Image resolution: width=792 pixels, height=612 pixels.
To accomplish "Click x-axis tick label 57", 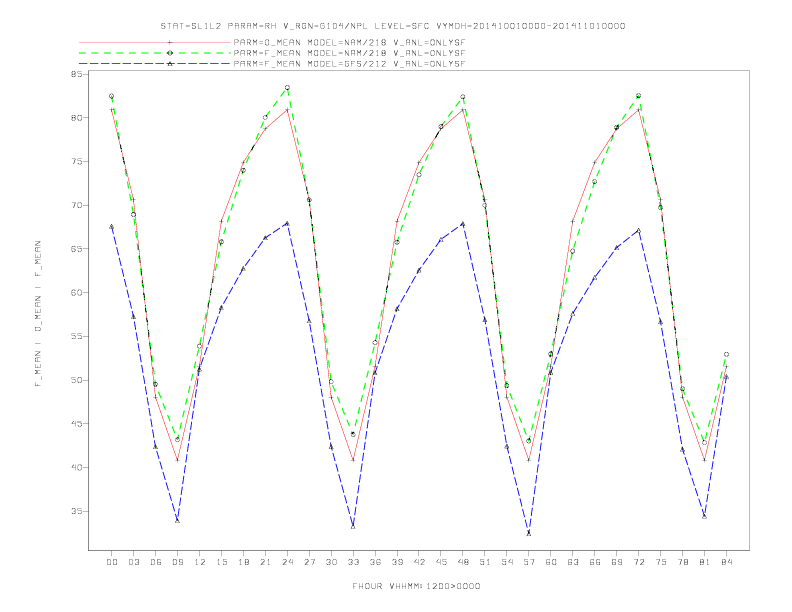I will click(x=529, y=562).
